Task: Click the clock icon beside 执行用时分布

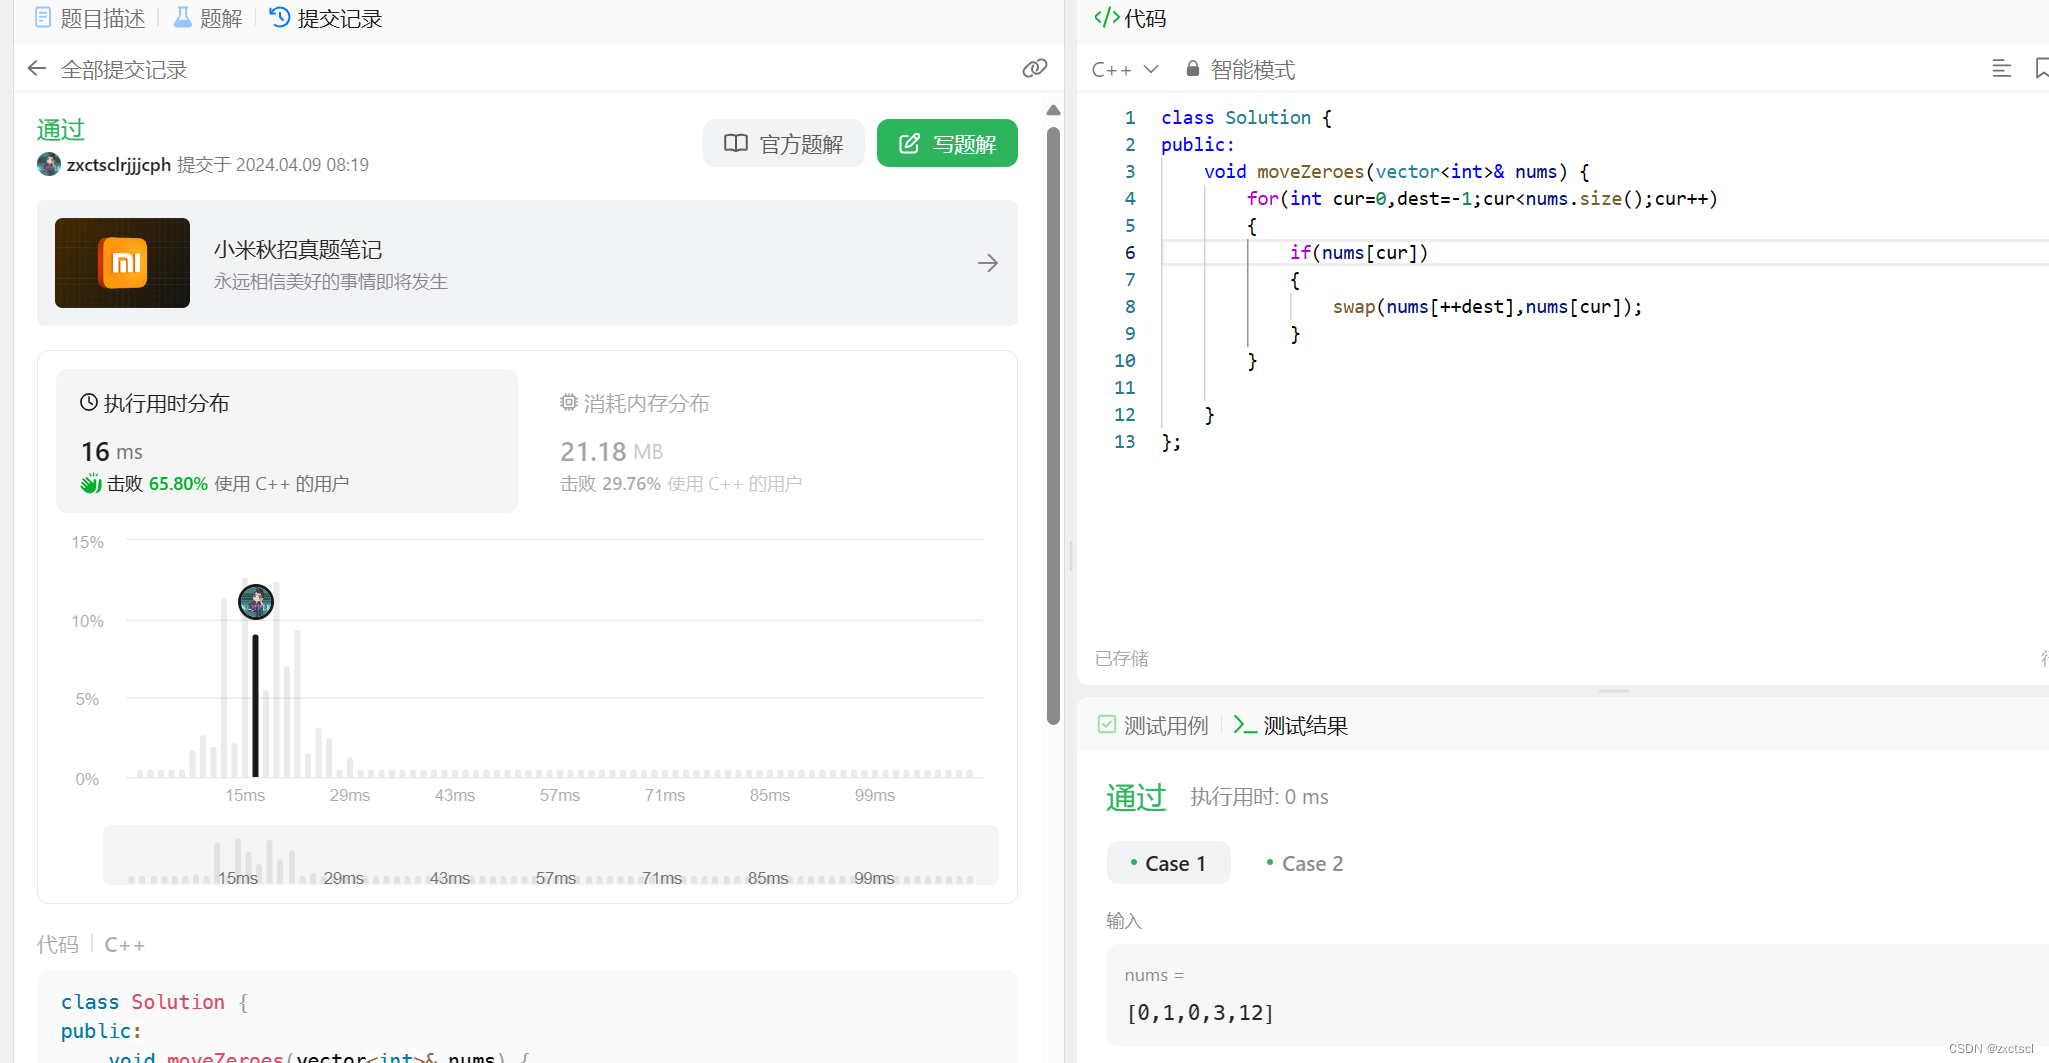Action: (x=89, y=403)
